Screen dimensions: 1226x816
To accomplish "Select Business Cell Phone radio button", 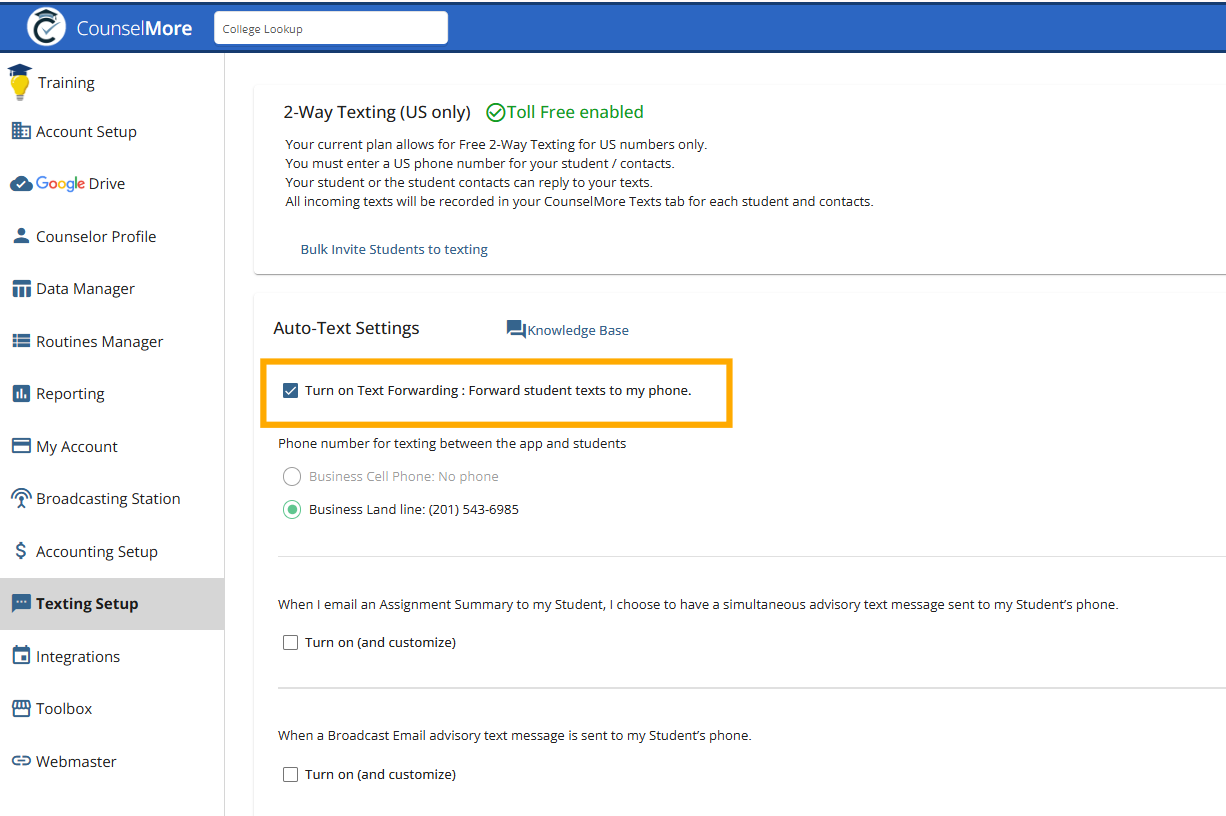I will click(292, 476).
